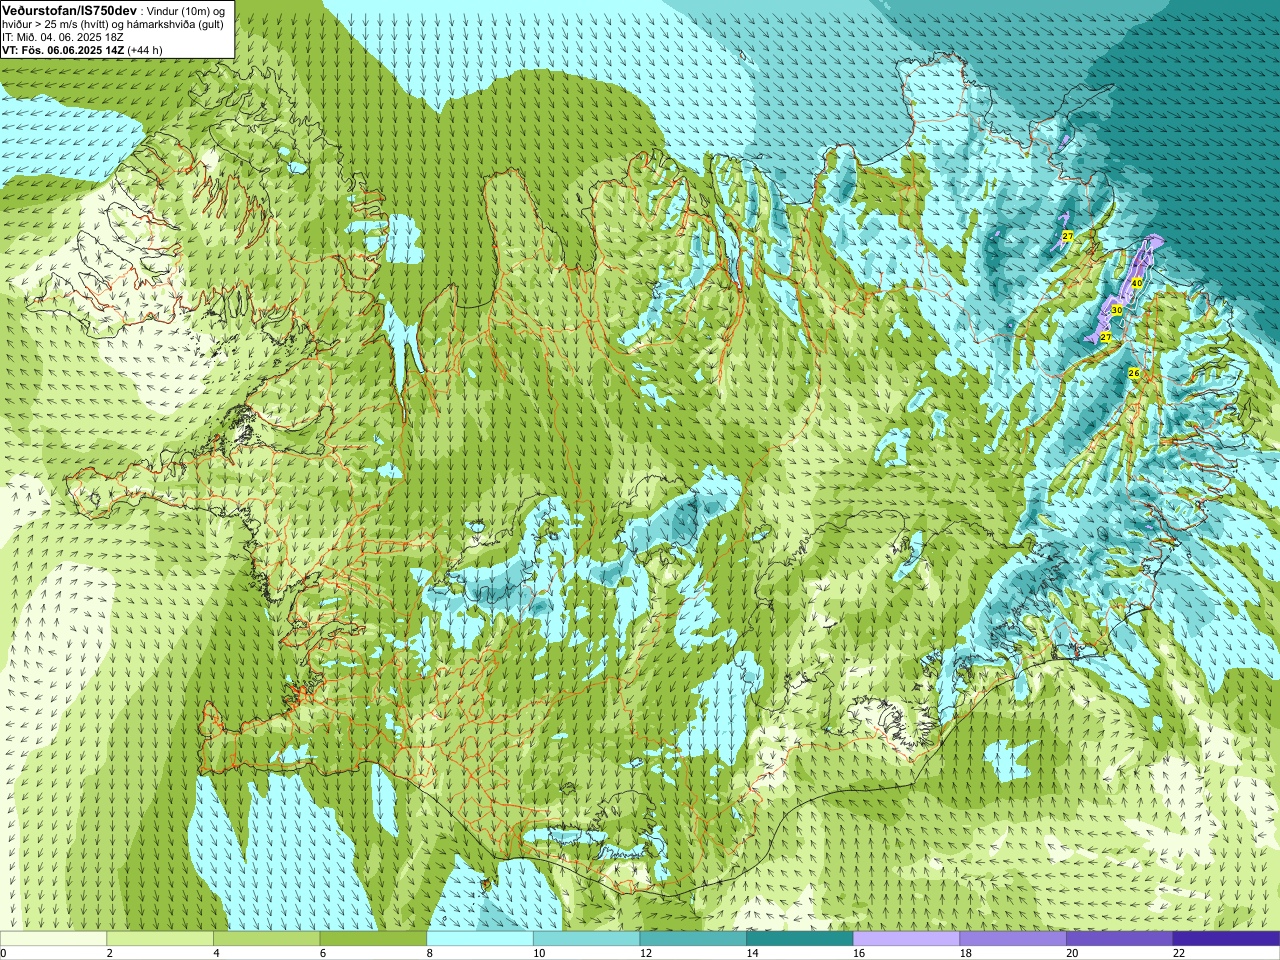1280x960 pixels.
Task: Click the 6–8 m/s darker green scale swatch
Action: pyautogui.click(x=373, y=939)
